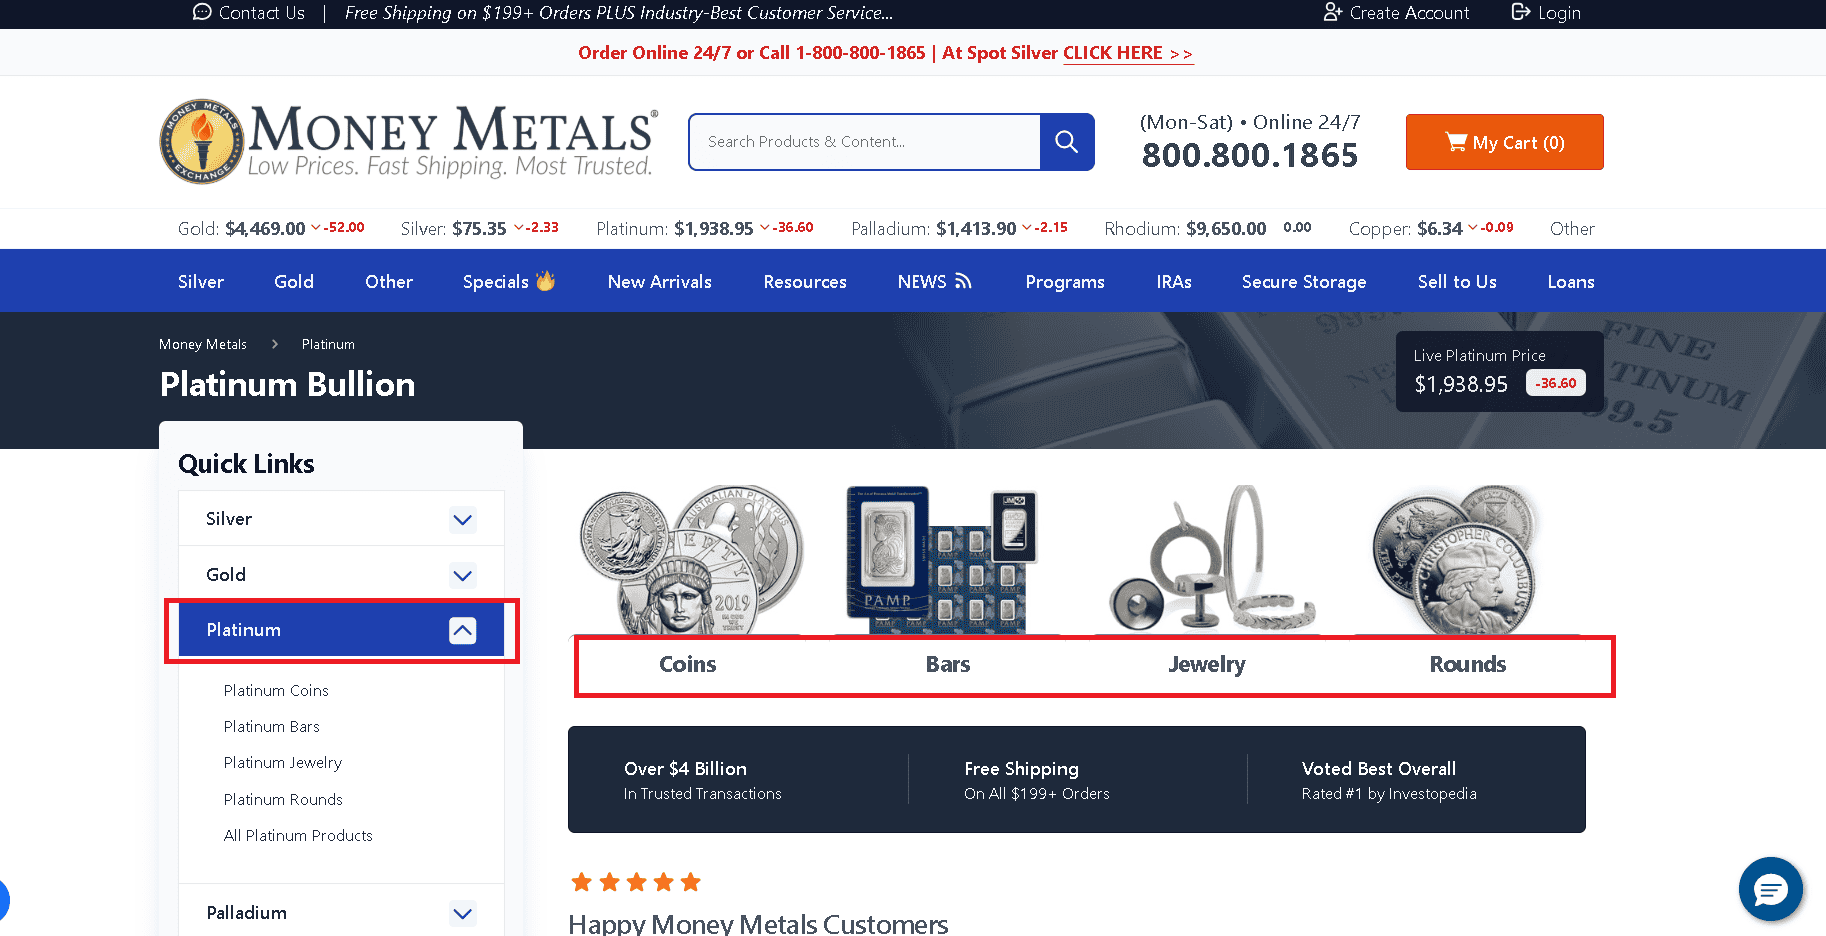
Task: Open the Programs menu
Action: tap(1065, 282)
